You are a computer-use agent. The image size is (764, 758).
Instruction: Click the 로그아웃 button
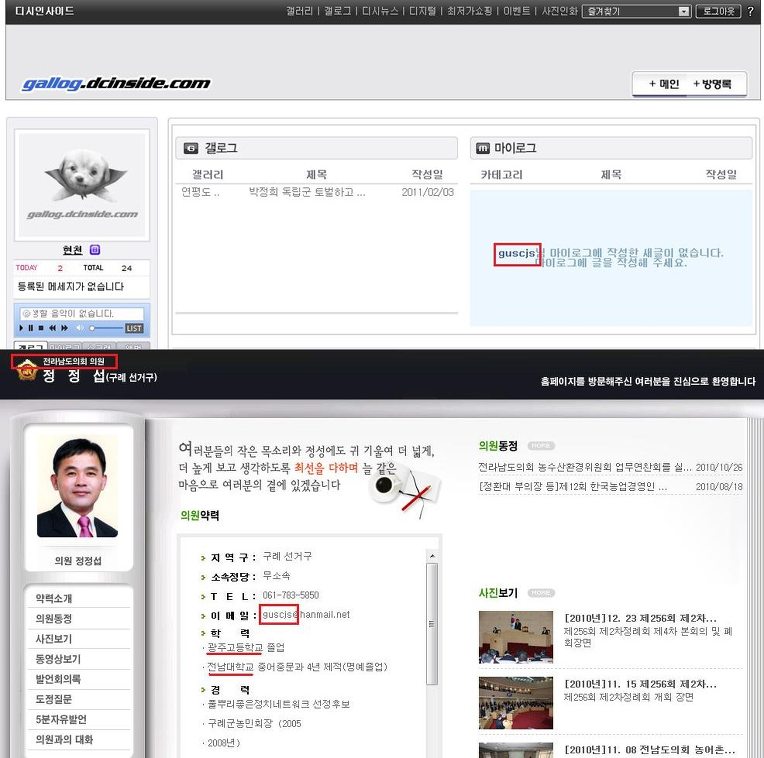[x=718, y=11]
